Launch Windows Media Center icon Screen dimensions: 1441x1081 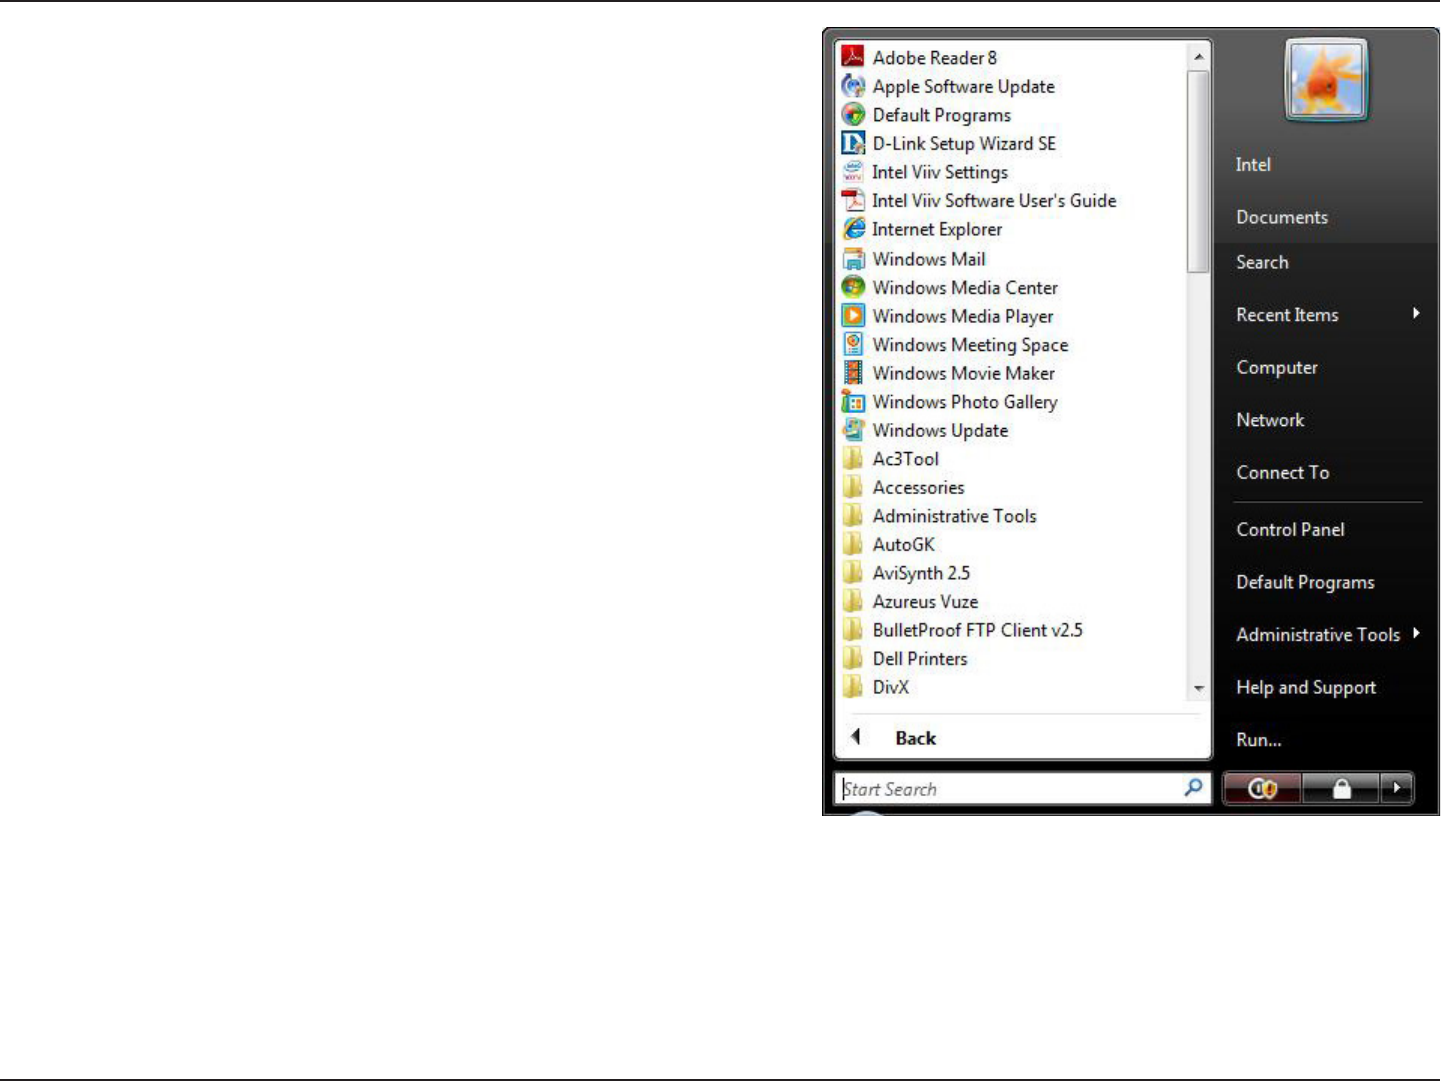pos(853,287)
